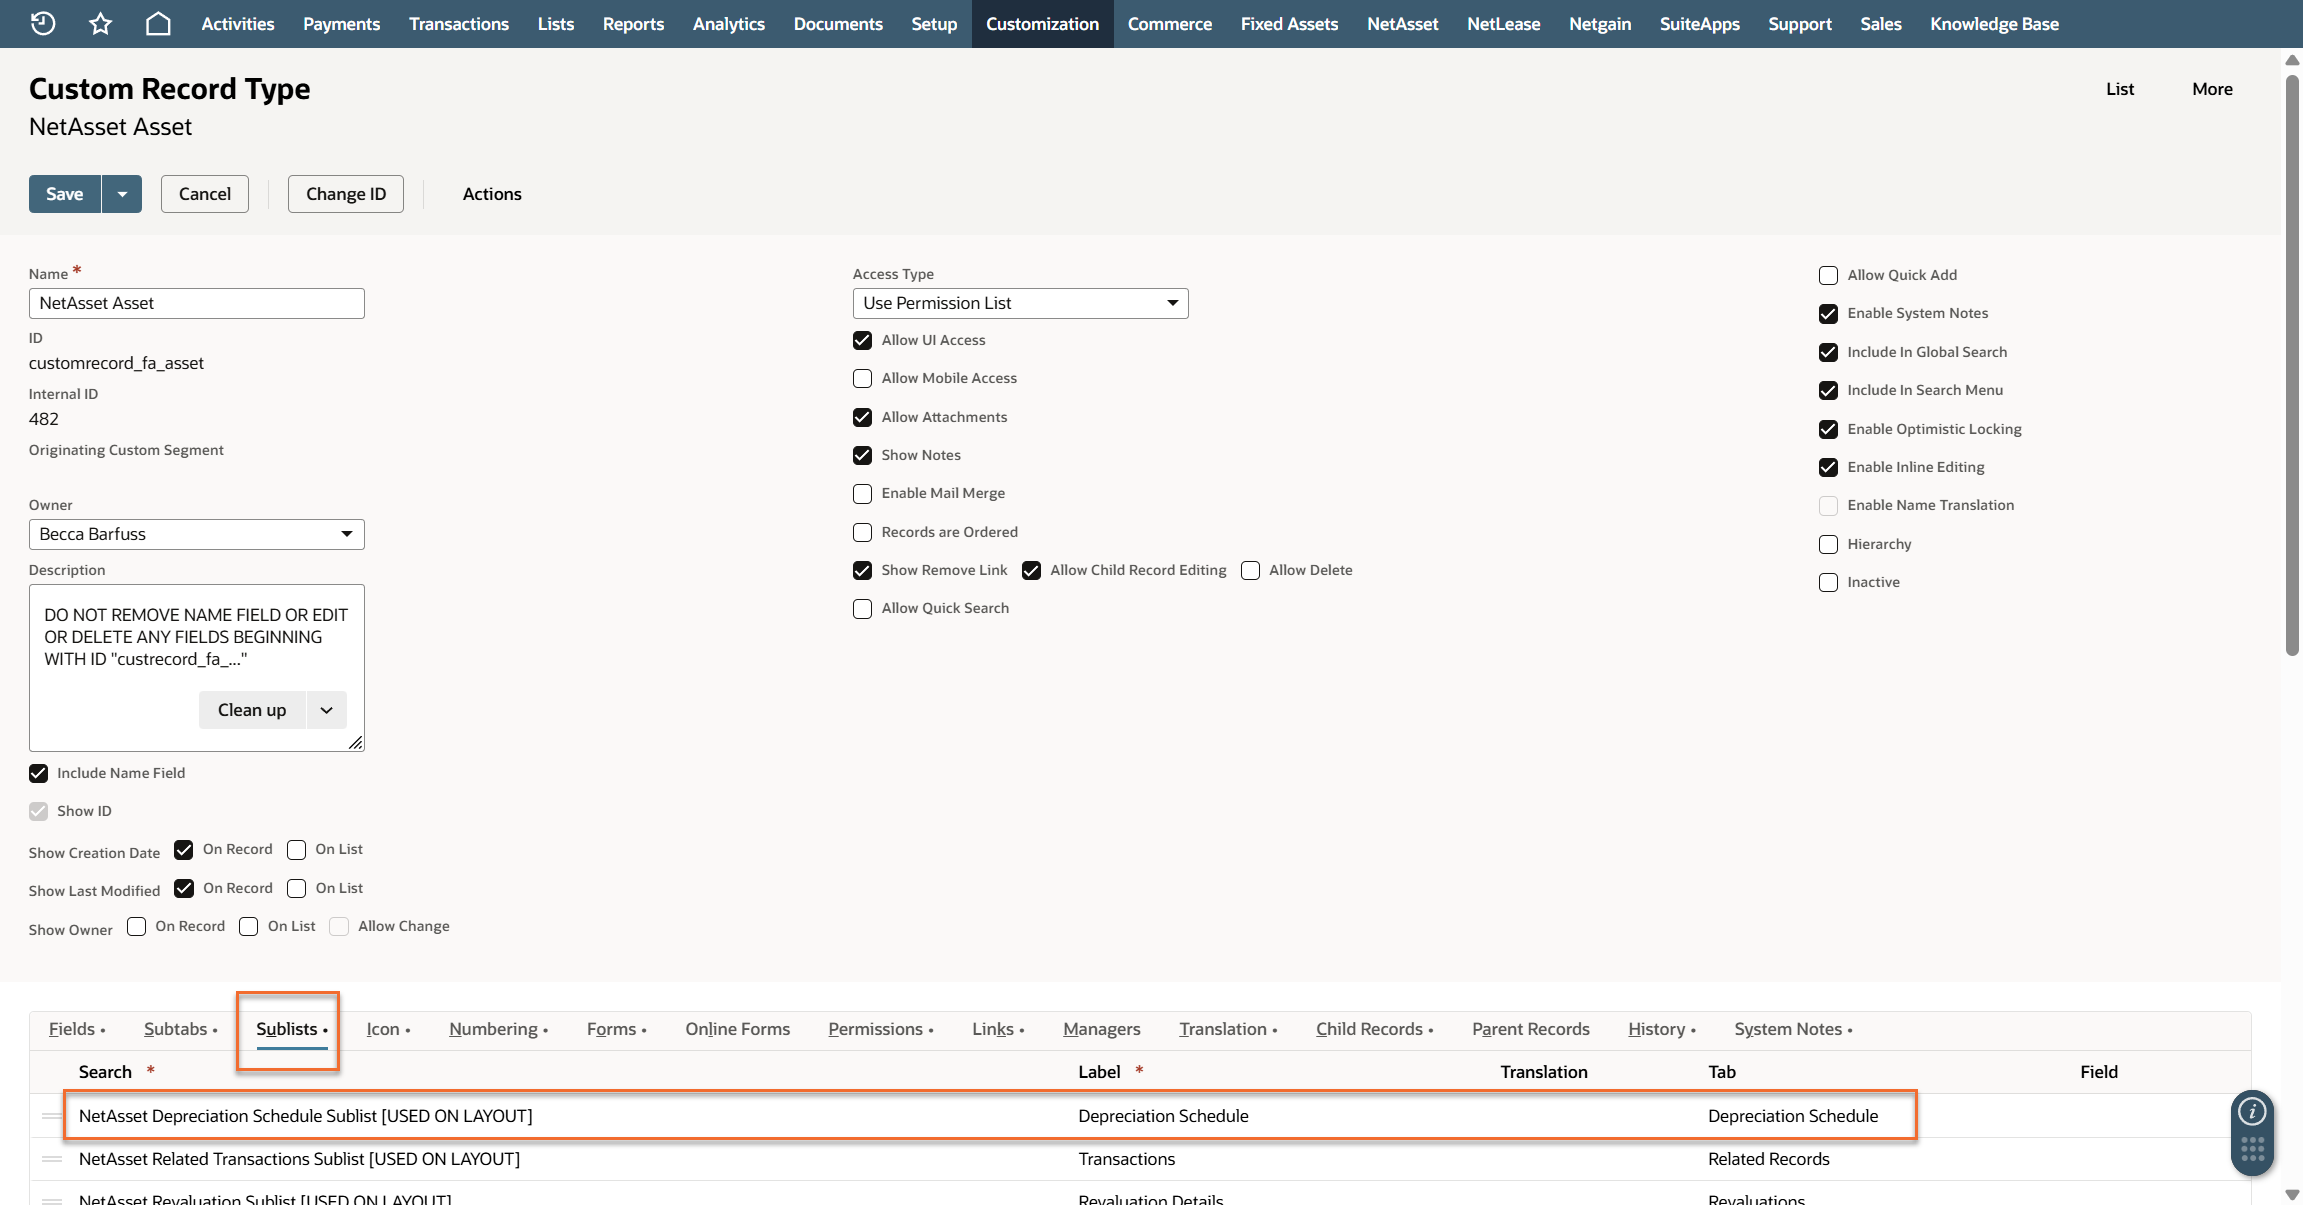Open the Recent Records clock icon
The width and height of the screenshot is (2303, 1205).
pyautogui.click(x=43, y=23)
